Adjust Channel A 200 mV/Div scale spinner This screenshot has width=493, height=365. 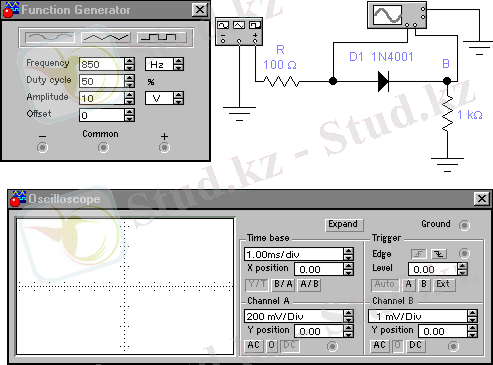tap(348, 316)
